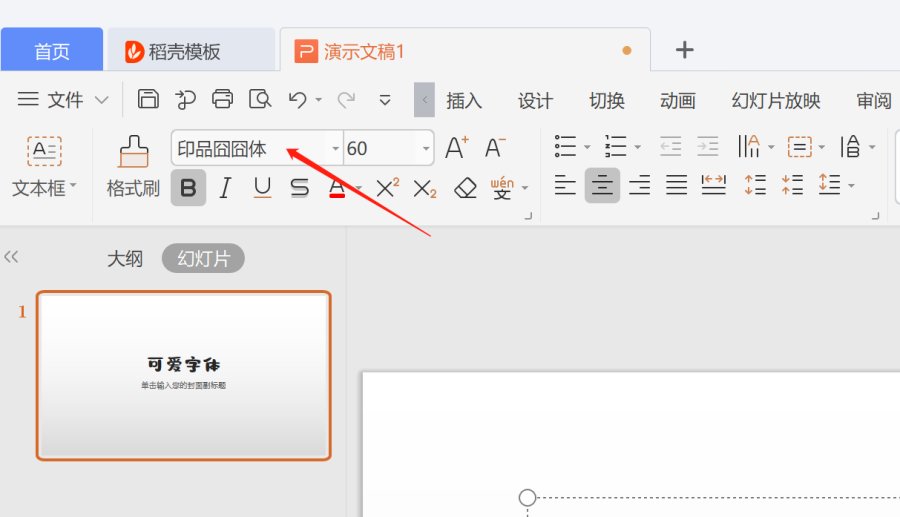Open the 文件 menu dropdown arrow

101,100
